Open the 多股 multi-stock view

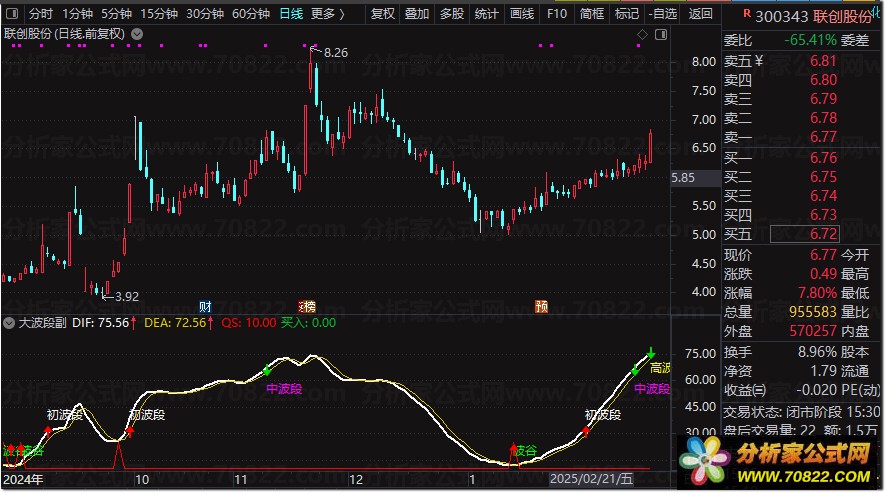coord(452,14)
